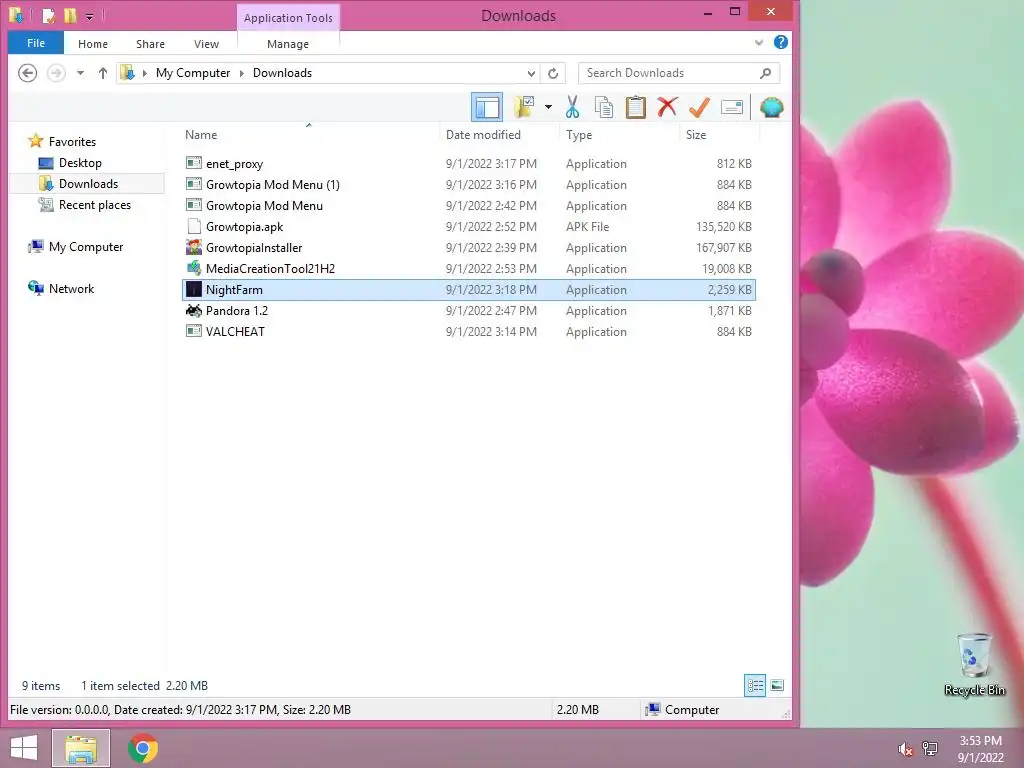Copy using the two-pages icon

tap(603, 107)
